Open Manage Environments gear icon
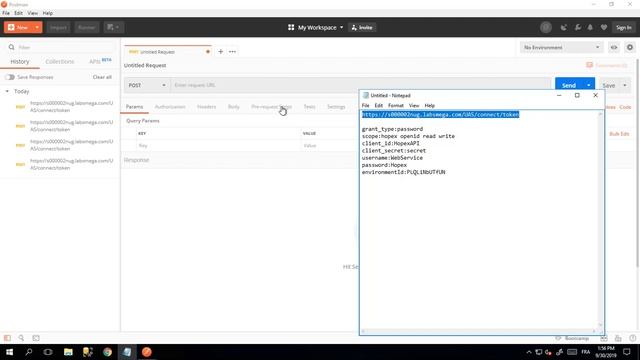The image size is (640, 360). tap(630, 47)
